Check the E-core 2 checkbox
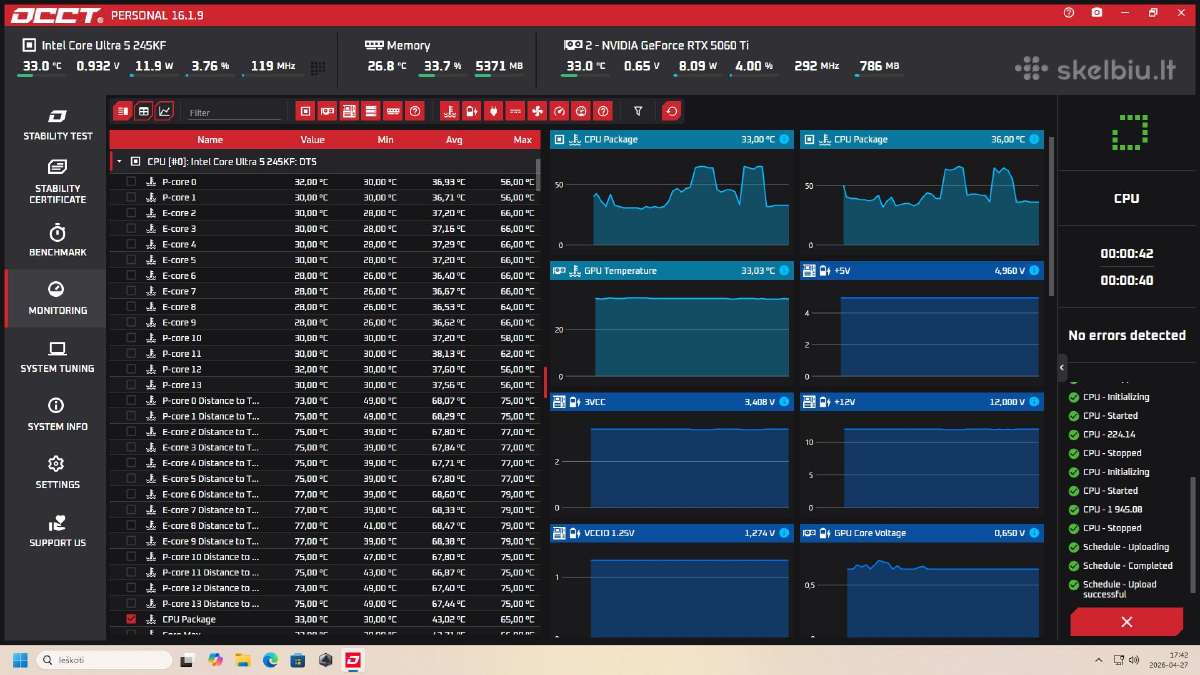The width and height of the screenshot is (1200, 675). (131, 213)
